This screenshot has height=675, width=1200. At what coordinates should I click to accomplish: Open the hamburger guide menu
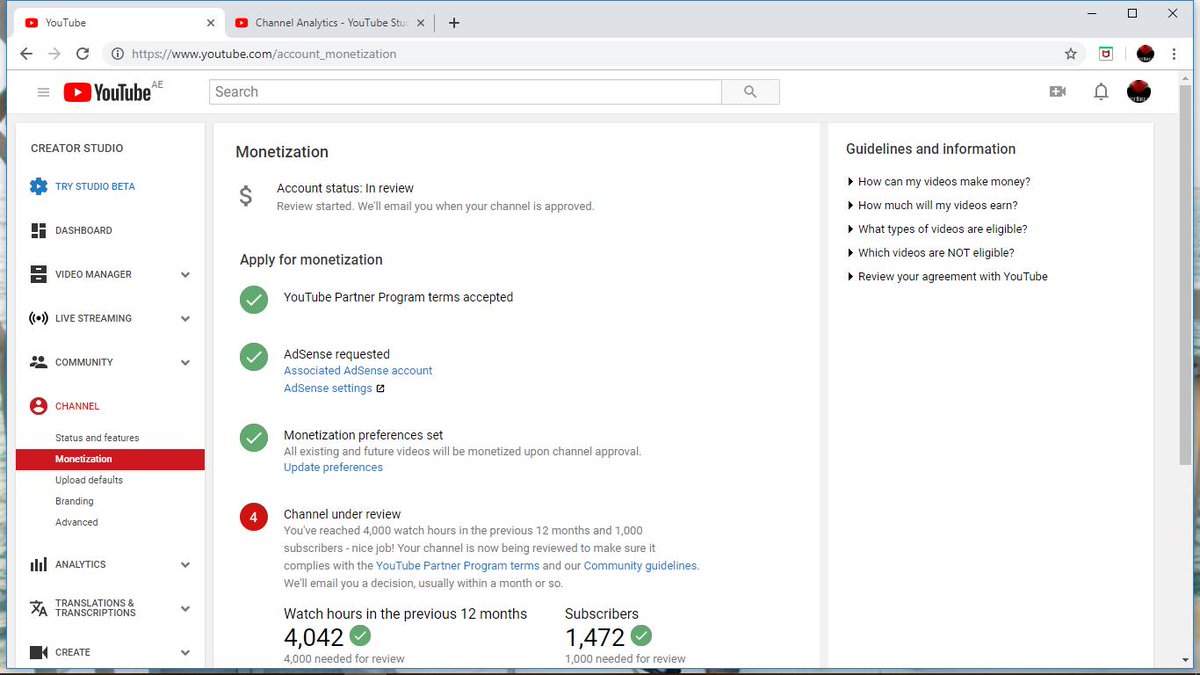(x=43, y=92)
